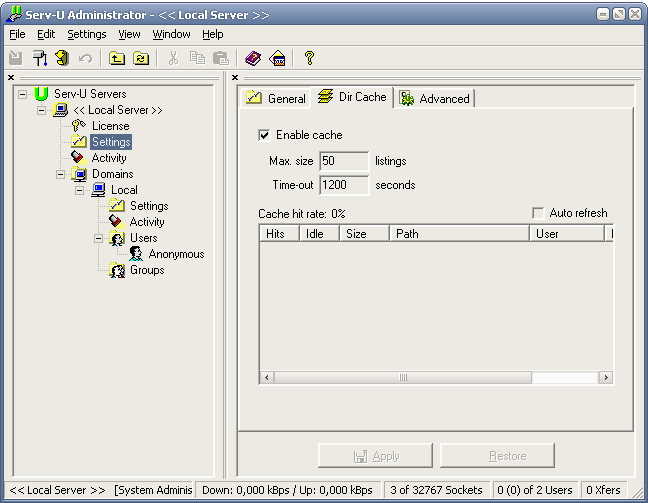Open the View menu
The width and height of the screenshot is (648, 503).
129,34
